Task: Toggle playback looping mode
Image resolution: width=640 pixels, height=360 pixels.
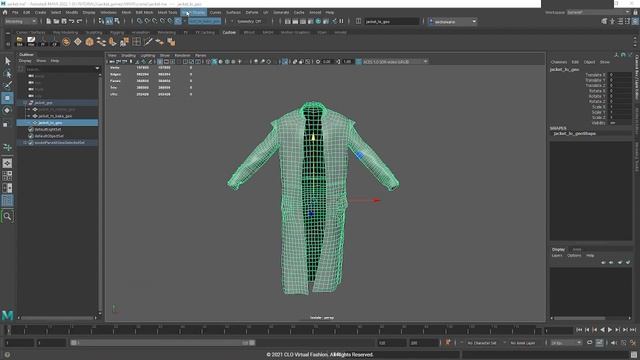Action: [589, 343]
